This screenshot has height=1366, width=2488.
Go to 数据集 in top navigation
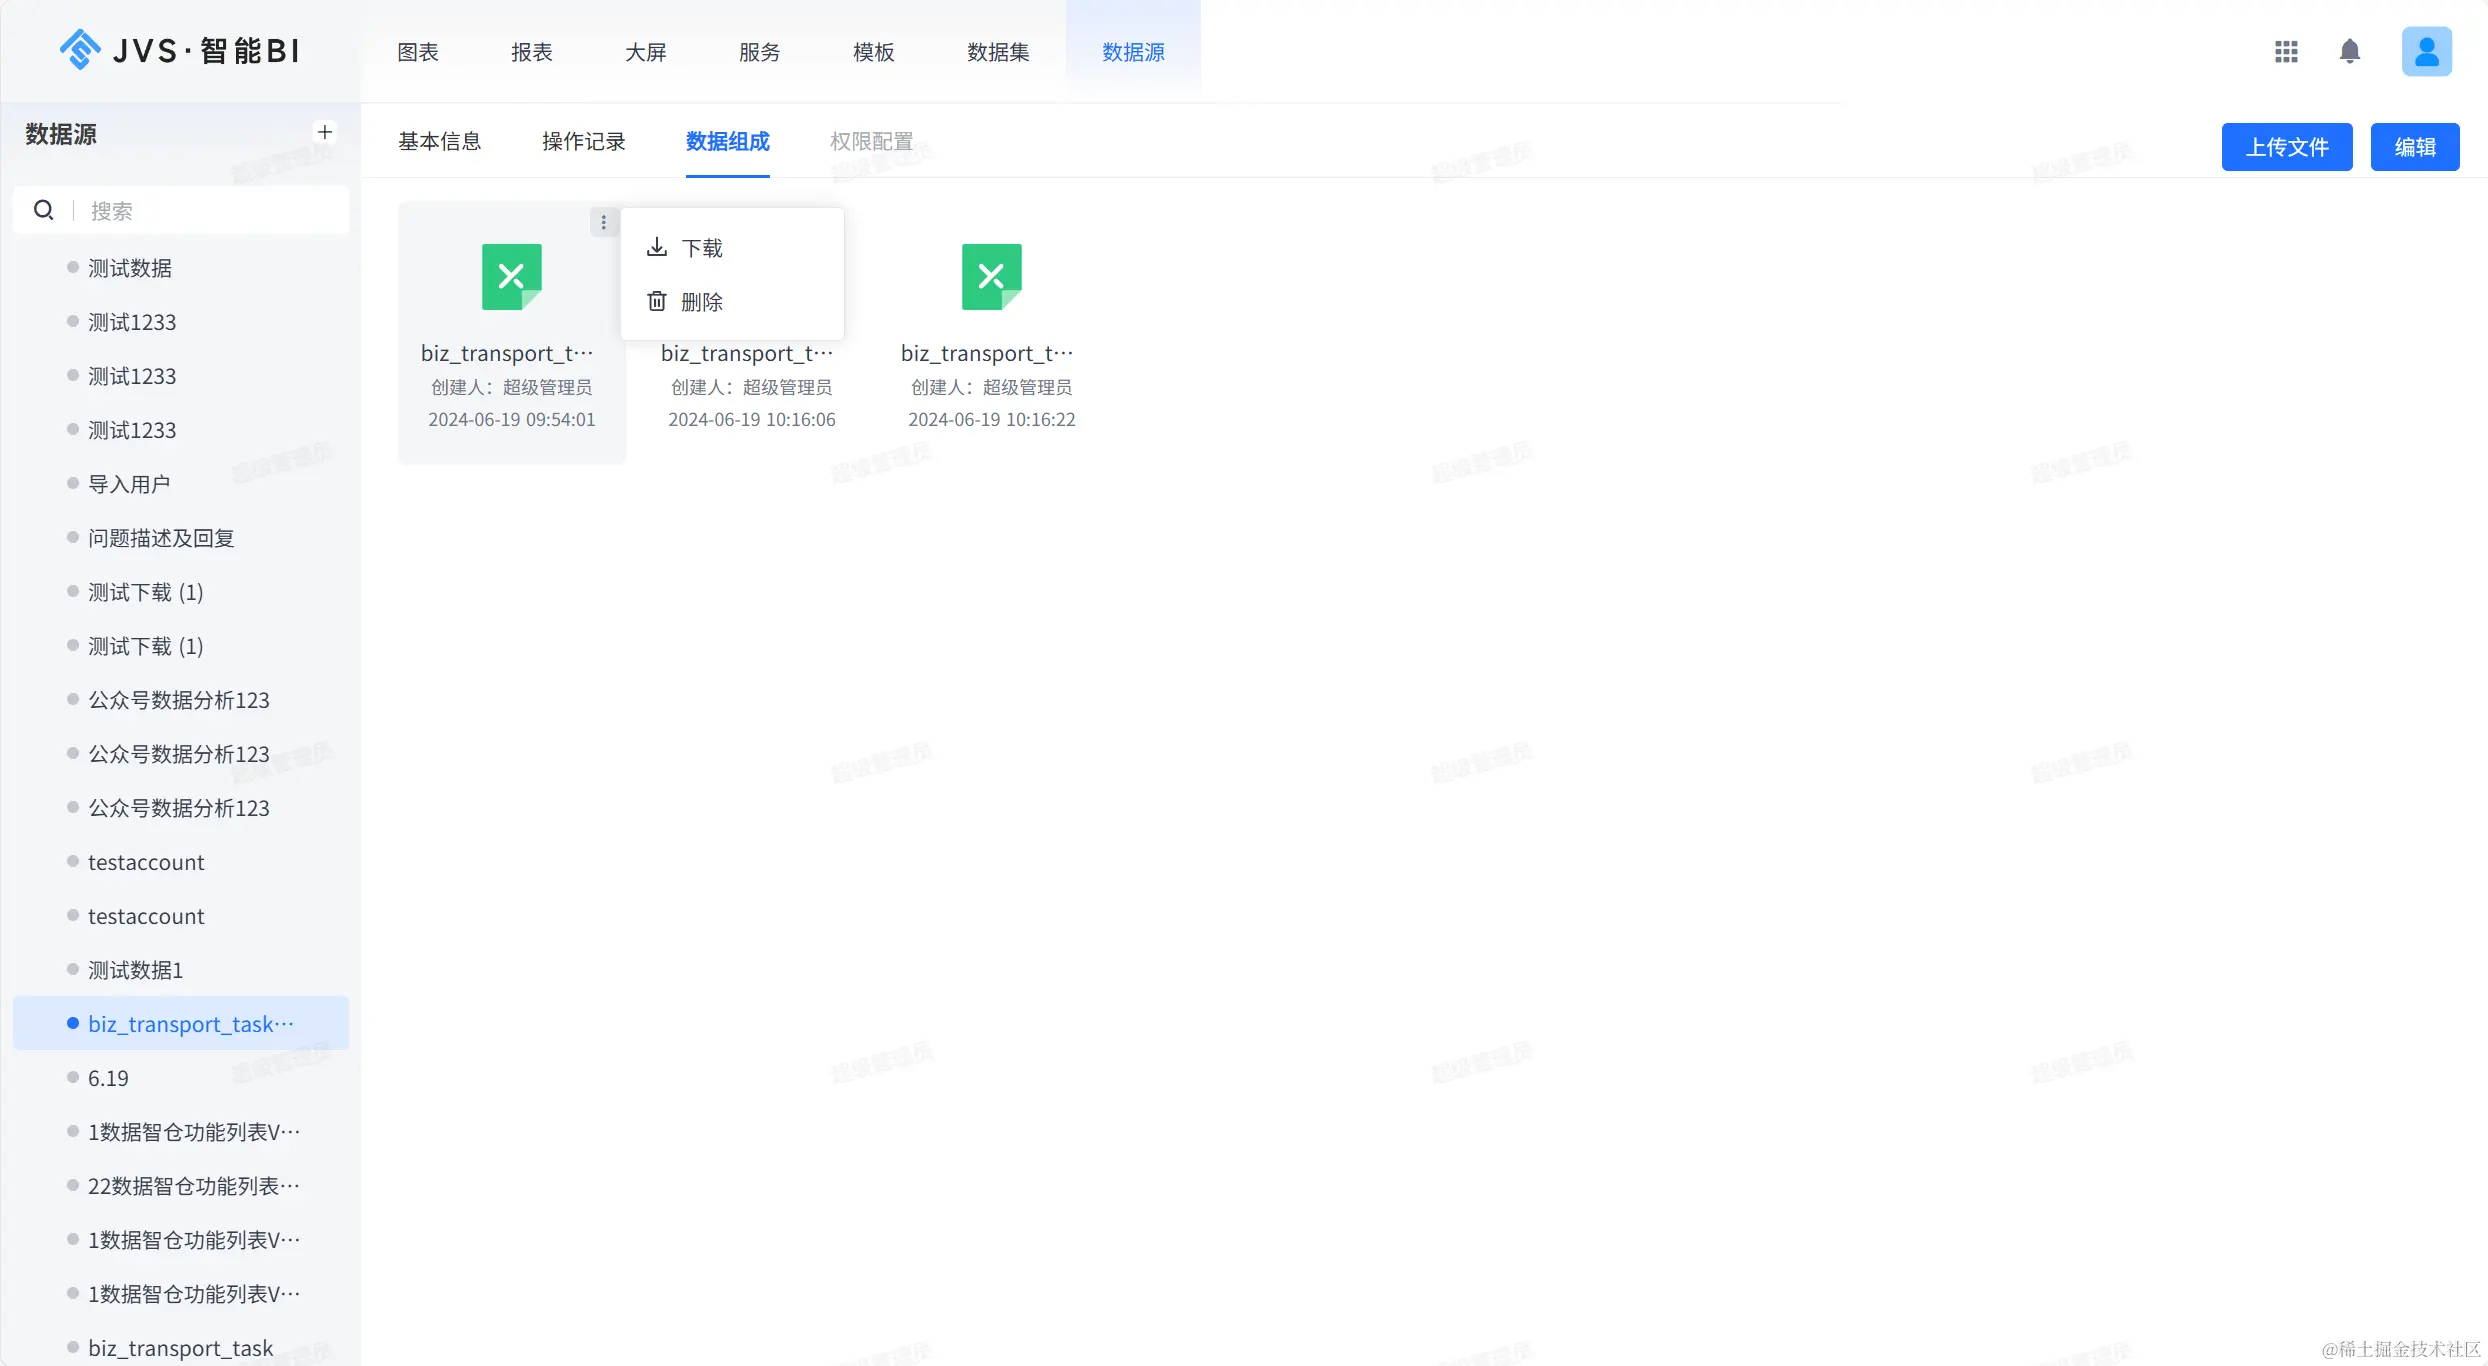[x=997, y=52]
